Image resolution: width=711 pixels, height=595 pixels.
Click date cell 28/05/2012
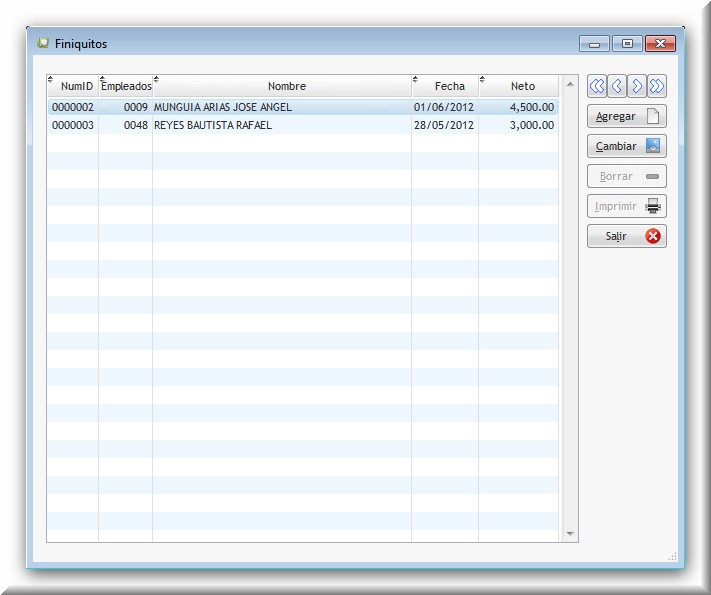tap(443, 125)
